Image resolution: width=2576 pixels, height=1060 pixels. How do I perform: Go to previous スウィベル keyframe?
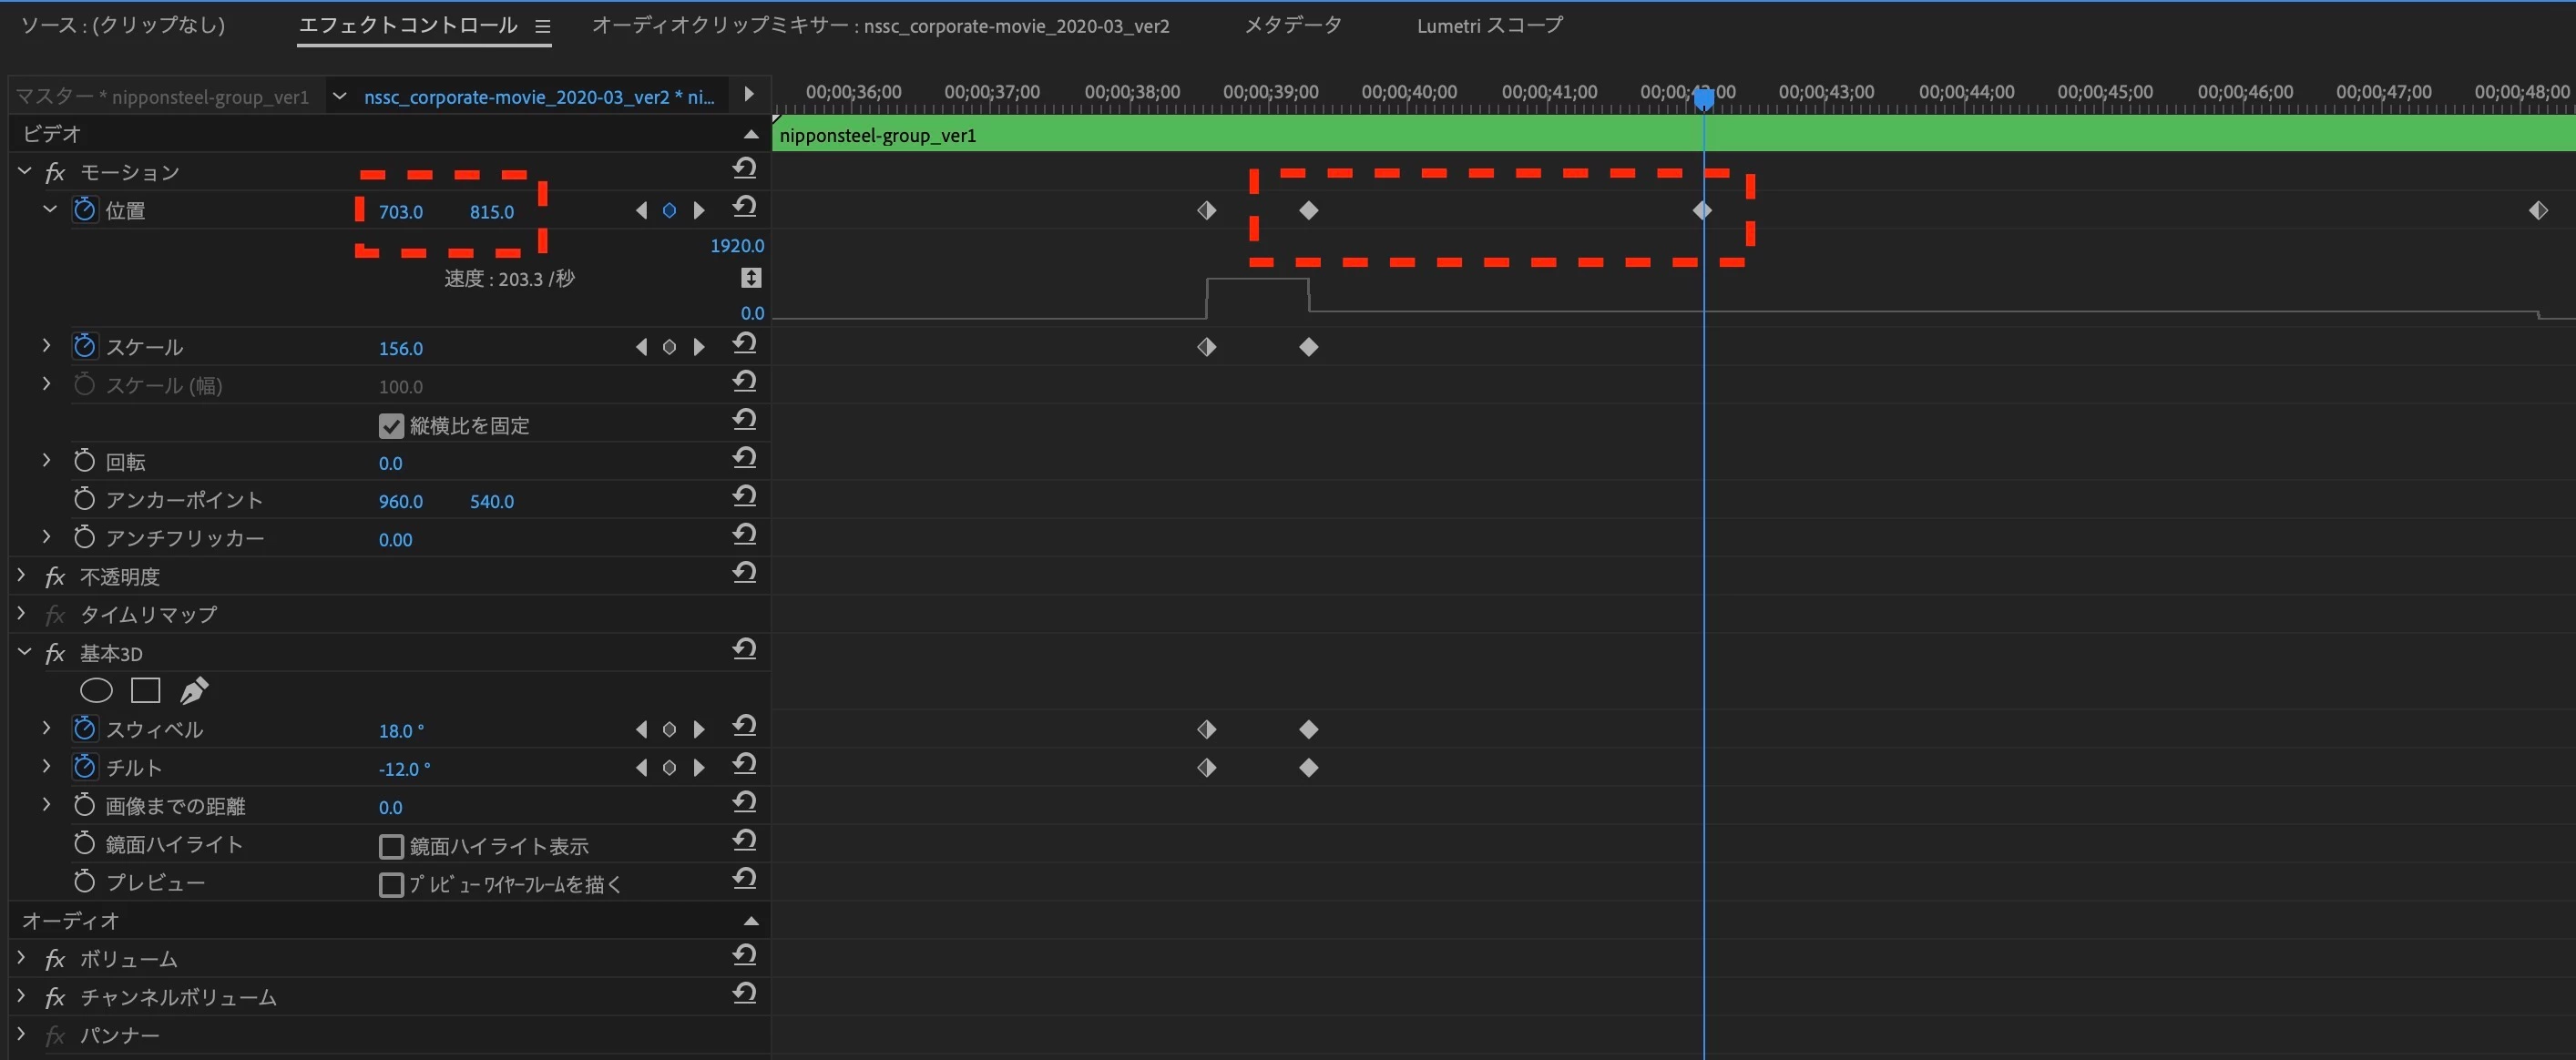click(x=641, y=730)
